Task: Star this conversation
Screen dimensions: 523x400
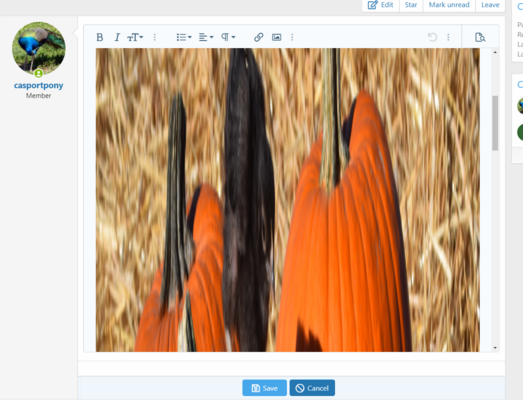Action: pos(411,5)
